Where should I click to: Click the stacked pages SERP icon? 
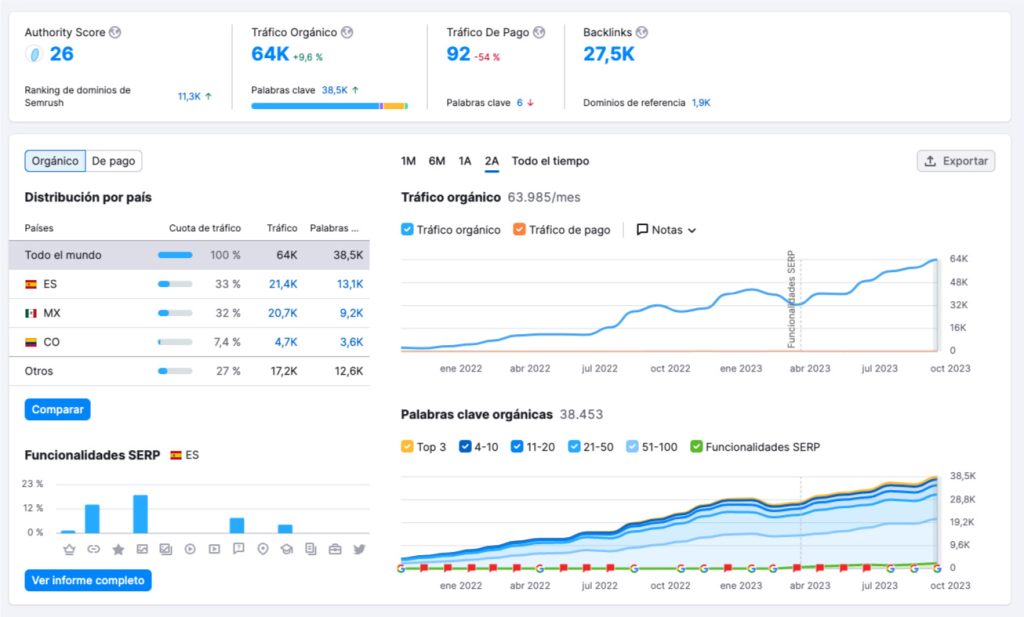click(x=311, y=550)
